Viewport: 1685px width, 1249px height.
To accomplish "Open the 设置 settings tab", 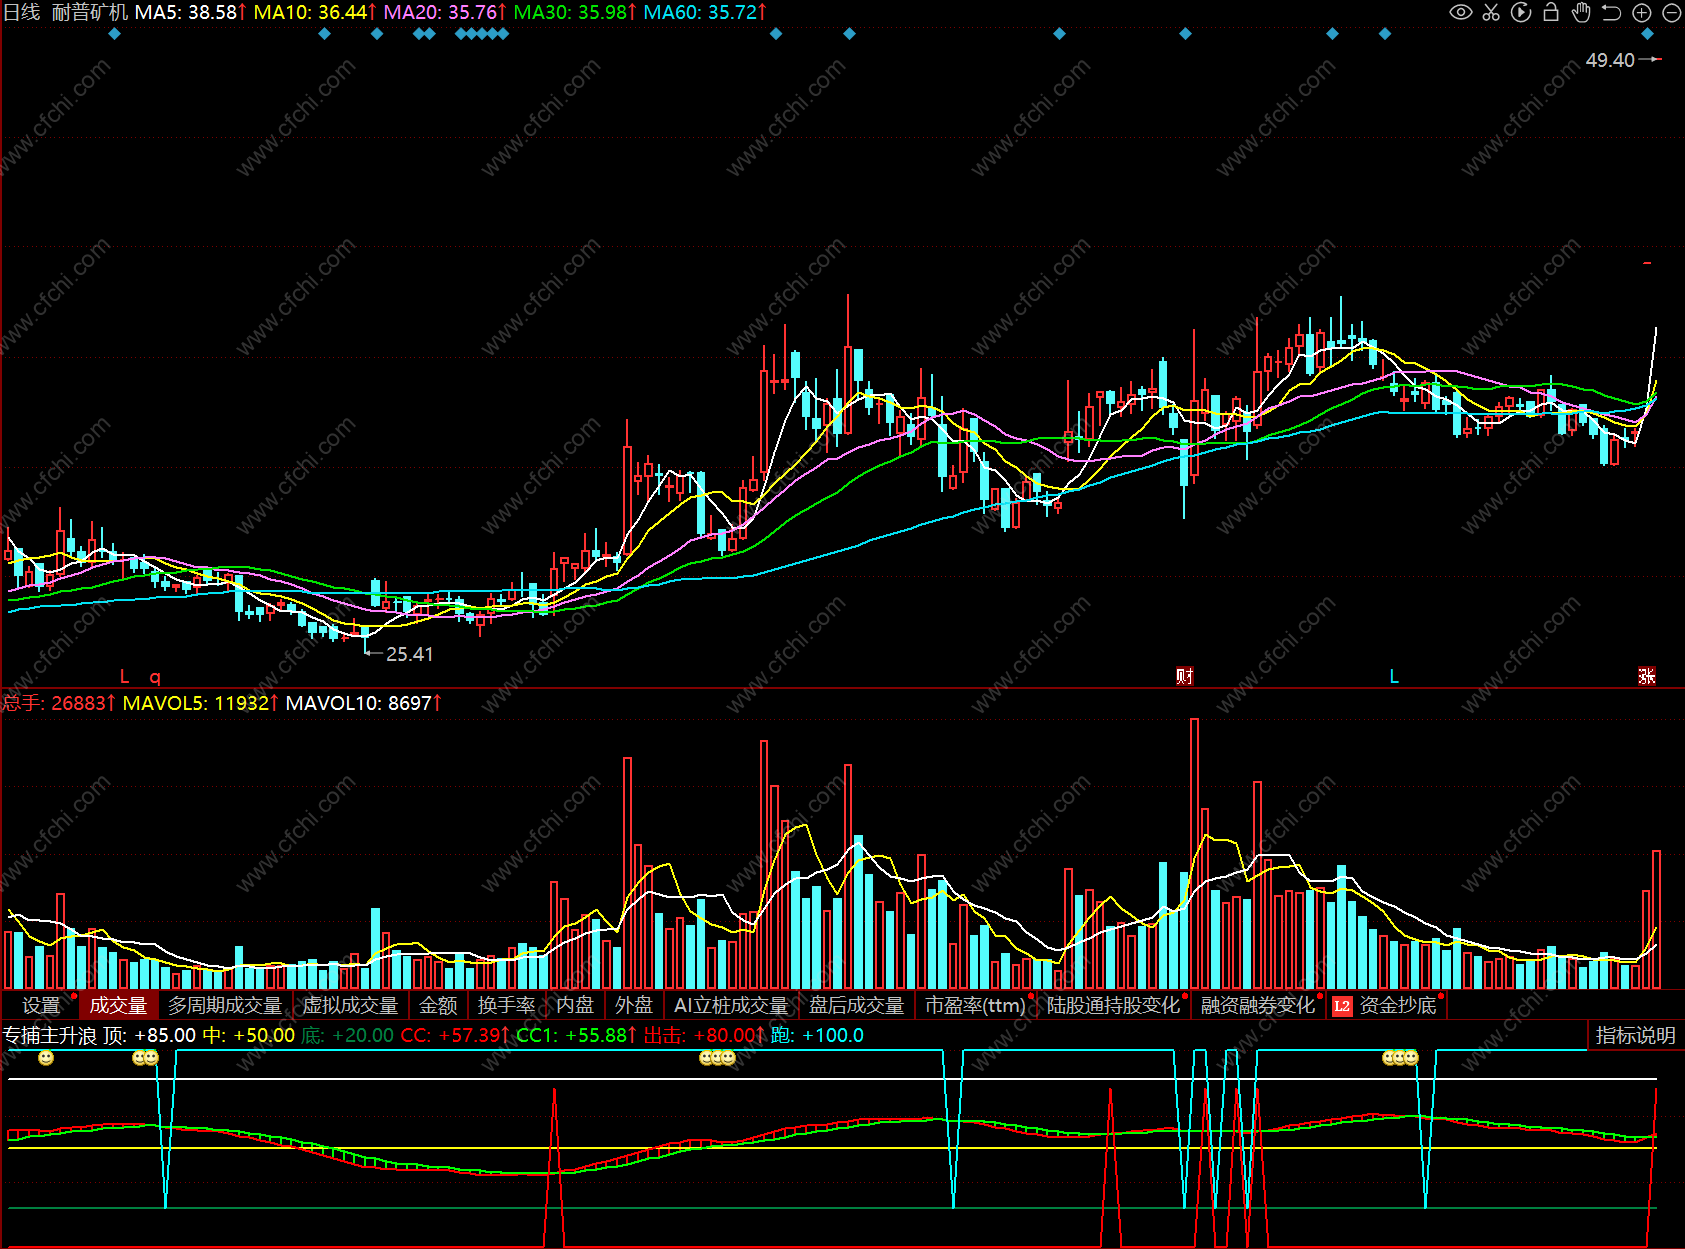I will pyautogui.click(x=41, y=1005).
